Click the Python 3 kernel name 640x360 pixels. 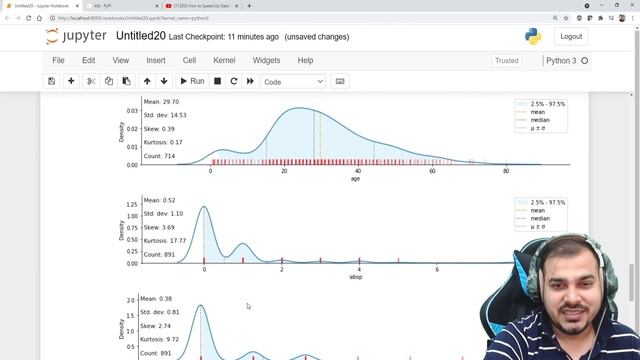(561, 61)
